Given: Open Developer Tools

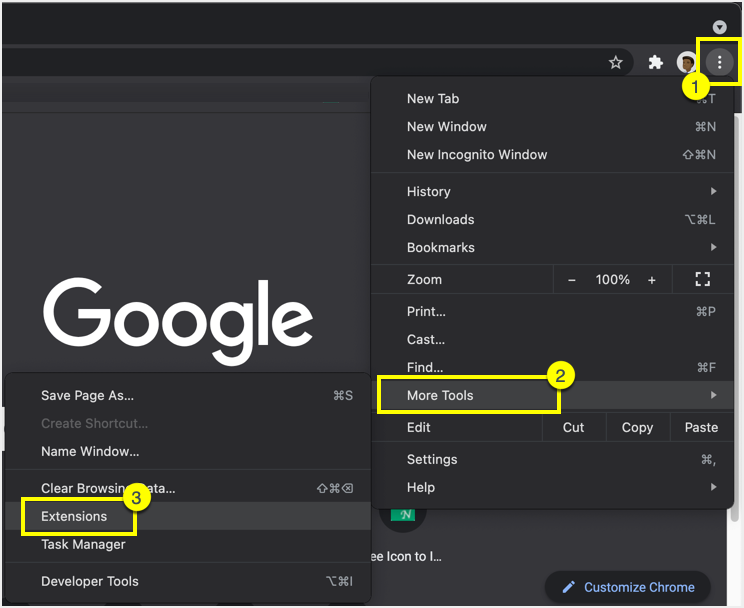Looking at the screenshot, I should point(90,581).
